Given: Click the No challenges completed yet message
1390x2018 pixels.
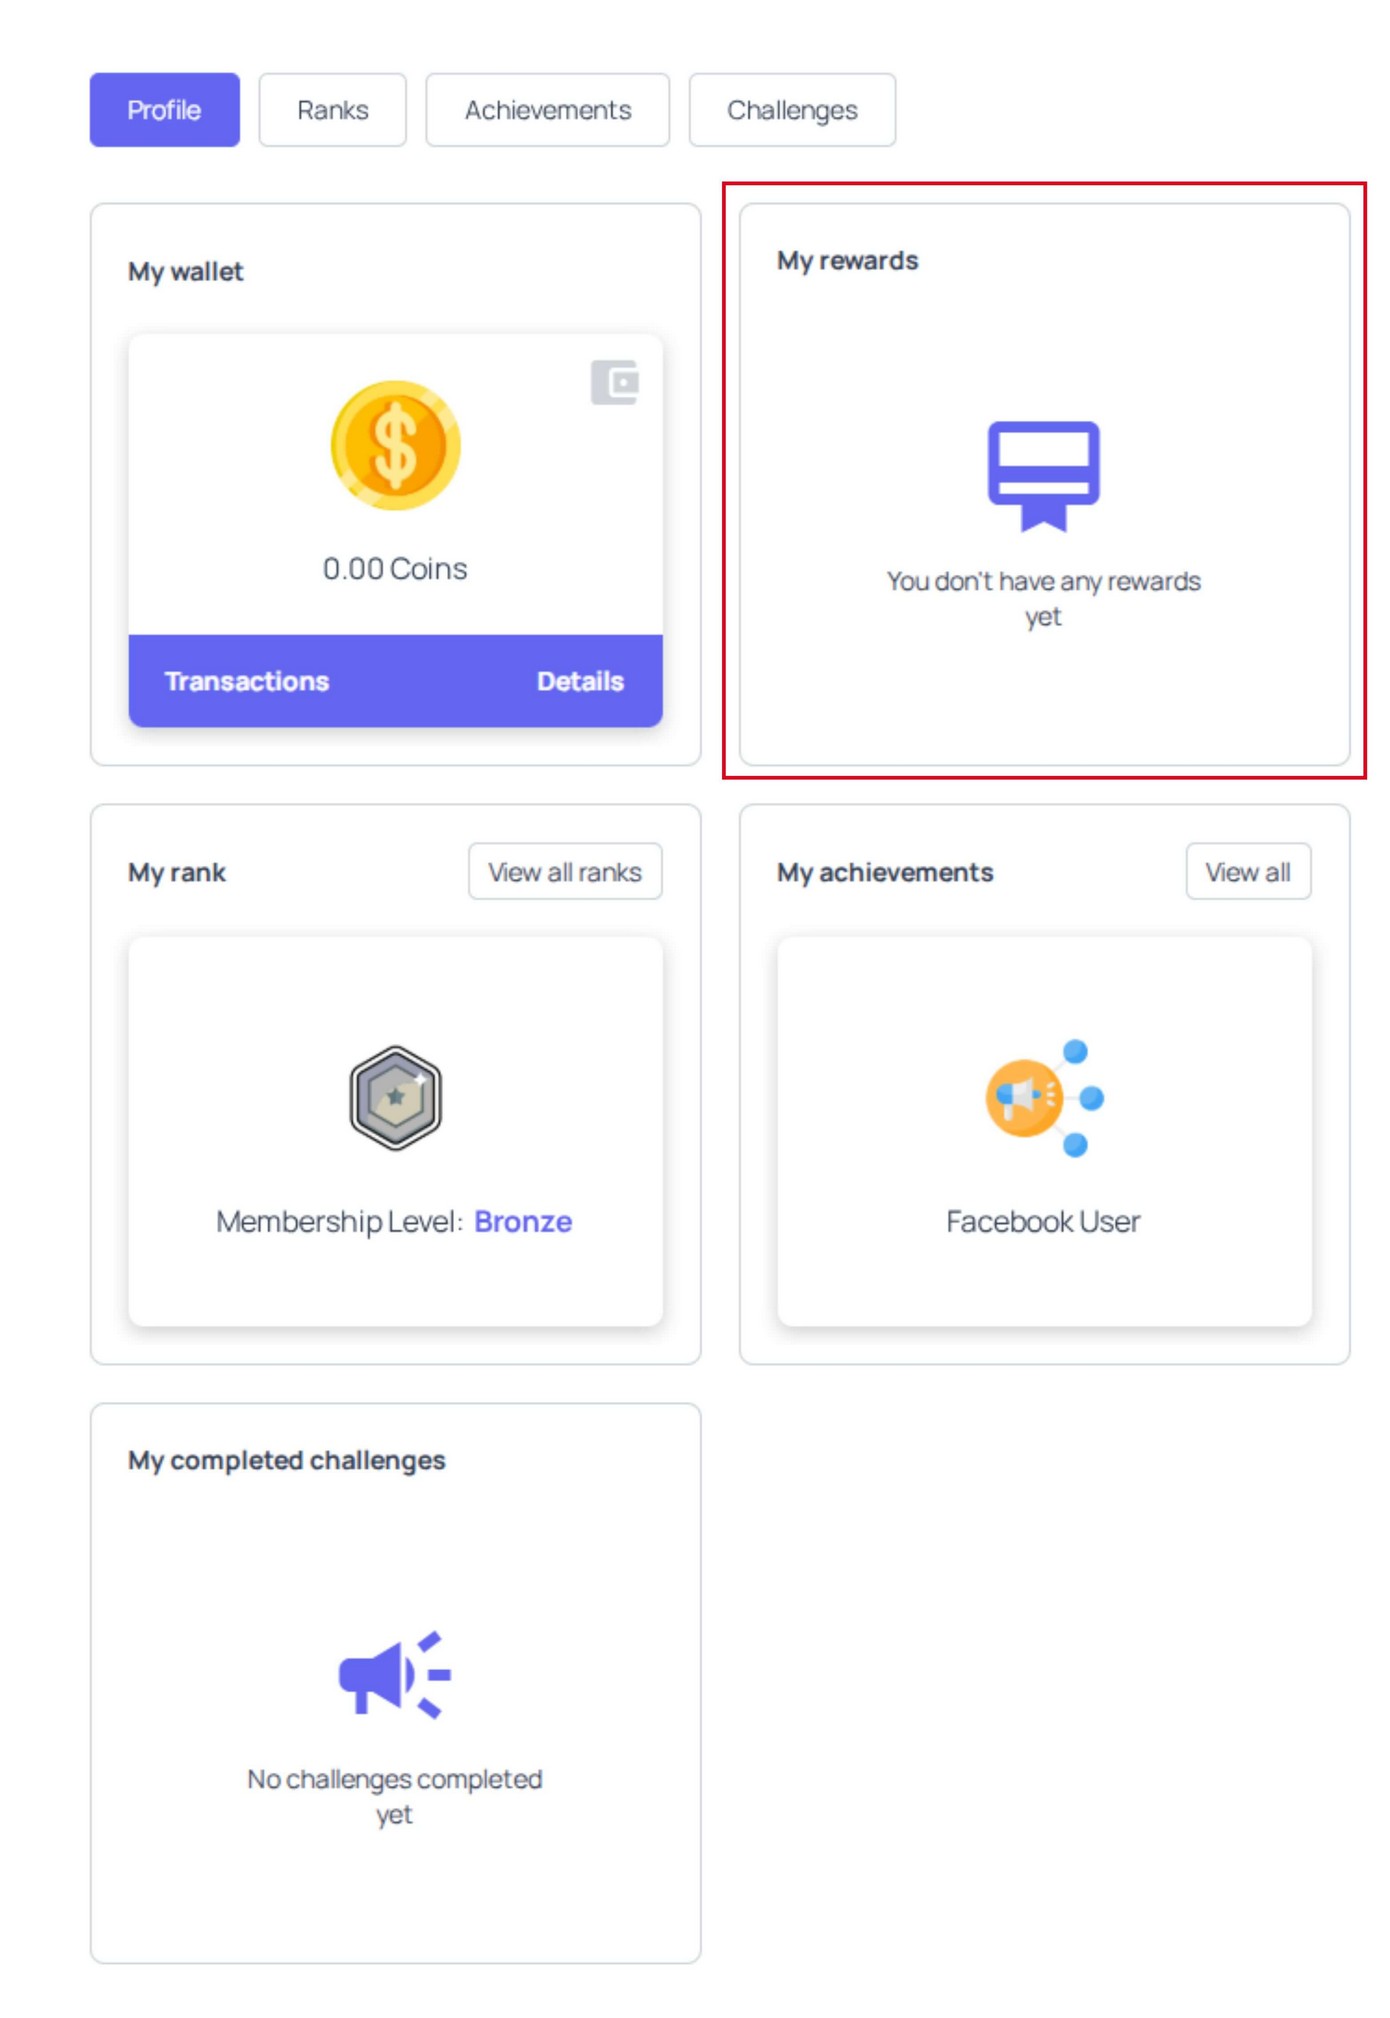Looking at the screenshot, I should [395, 1796].
